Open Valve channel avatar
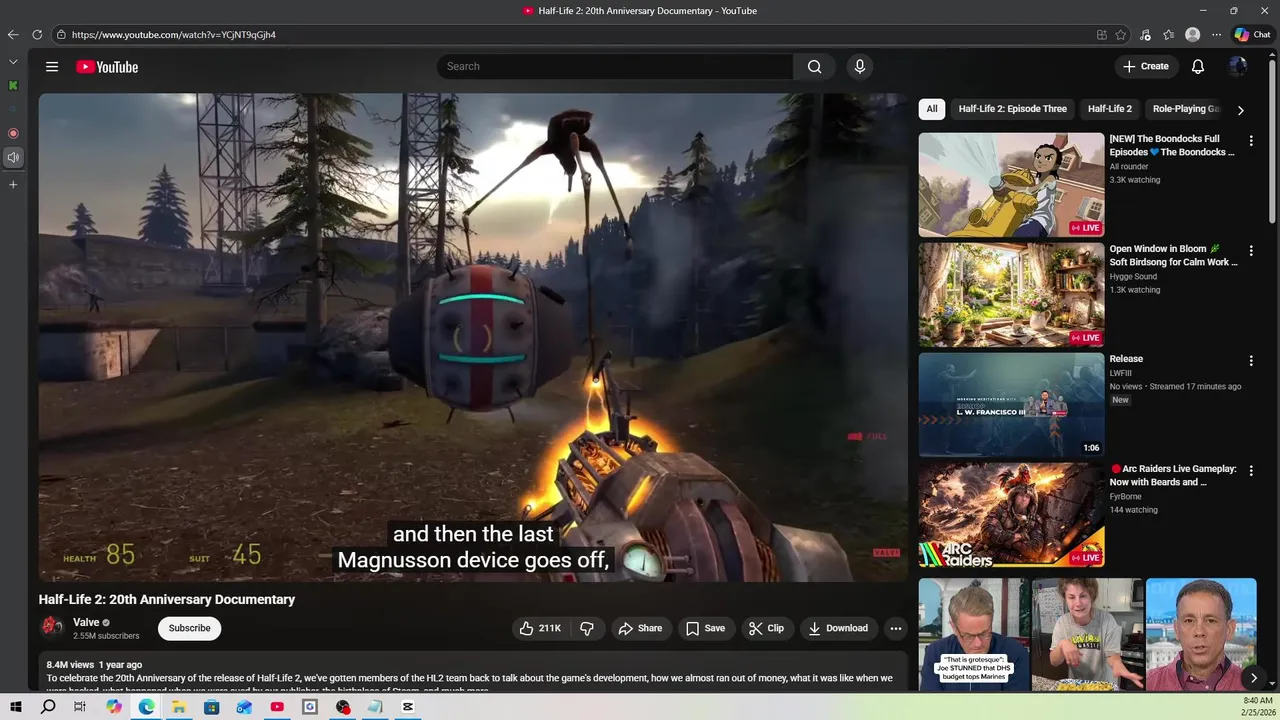1280x720 pixels. (52, 628)
